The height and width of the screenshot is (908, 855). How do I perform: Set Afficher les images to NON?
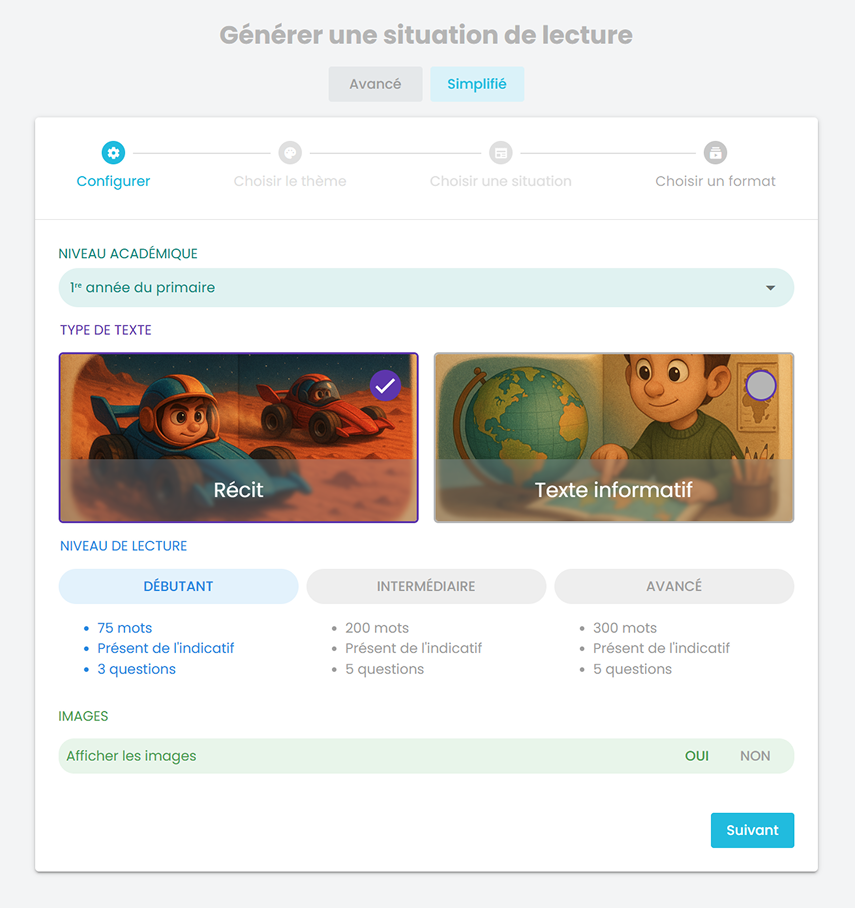click(755, 756)
